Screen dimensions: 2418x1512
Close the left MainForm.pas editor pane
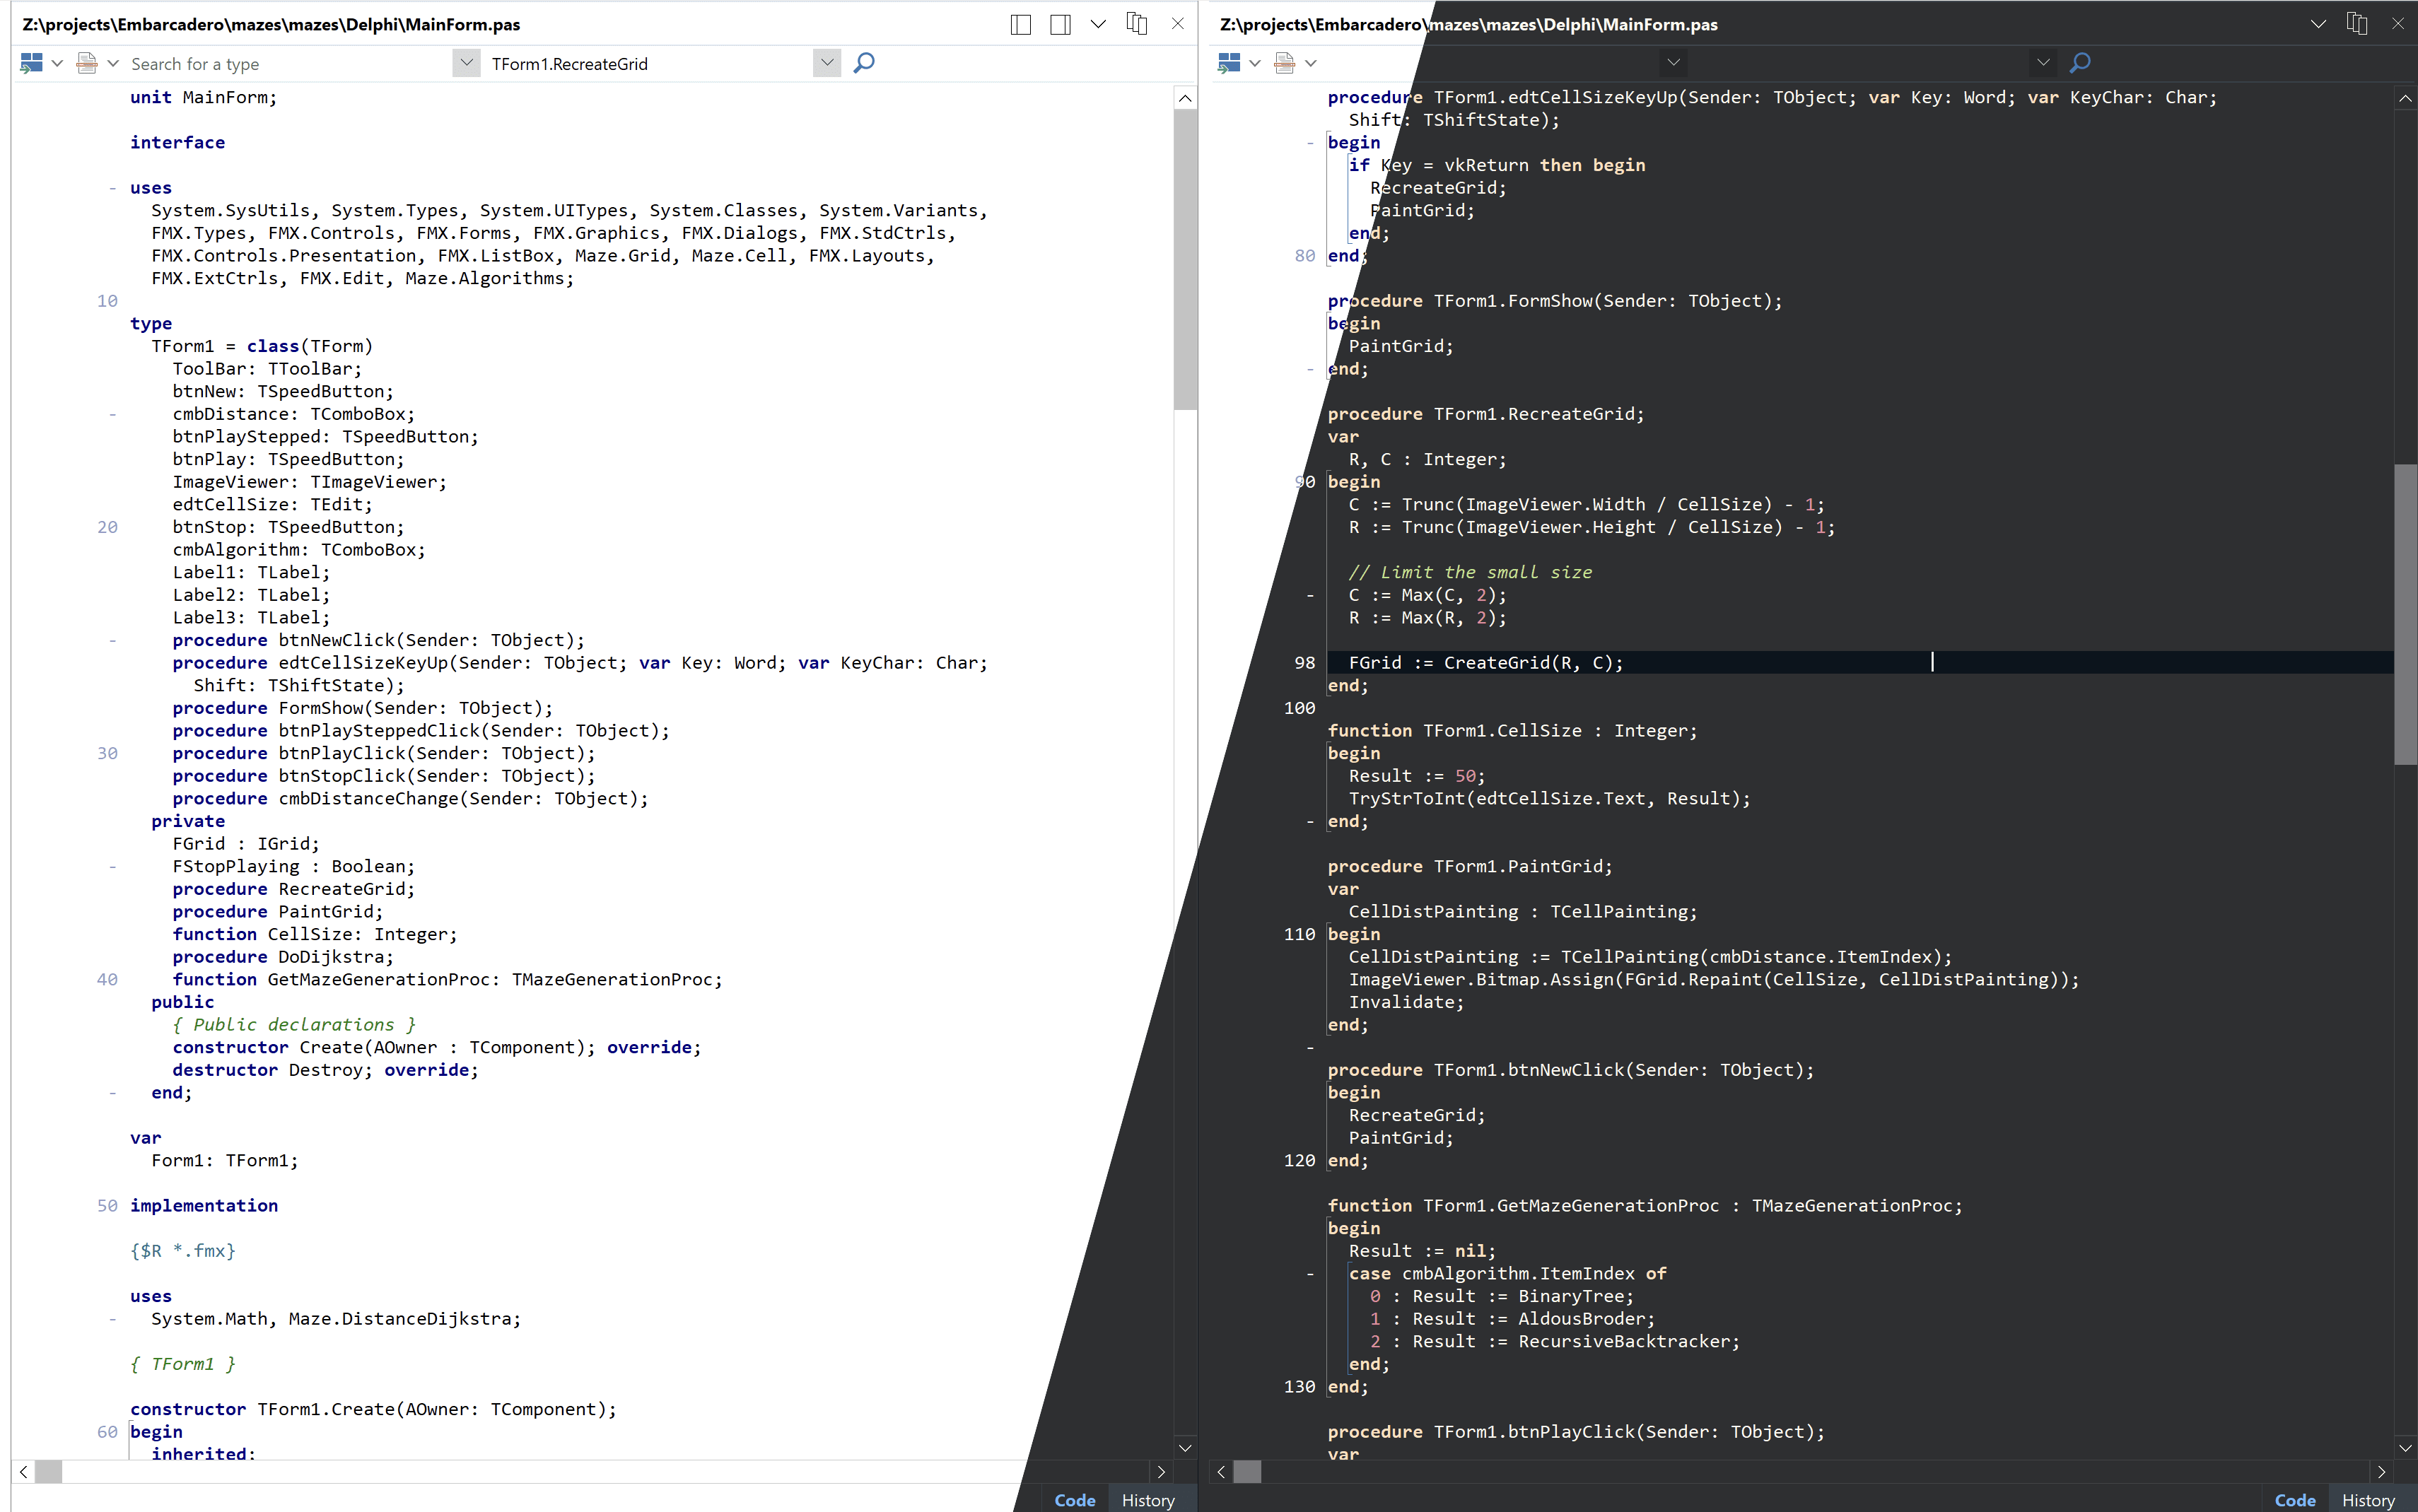point(1177,24)
